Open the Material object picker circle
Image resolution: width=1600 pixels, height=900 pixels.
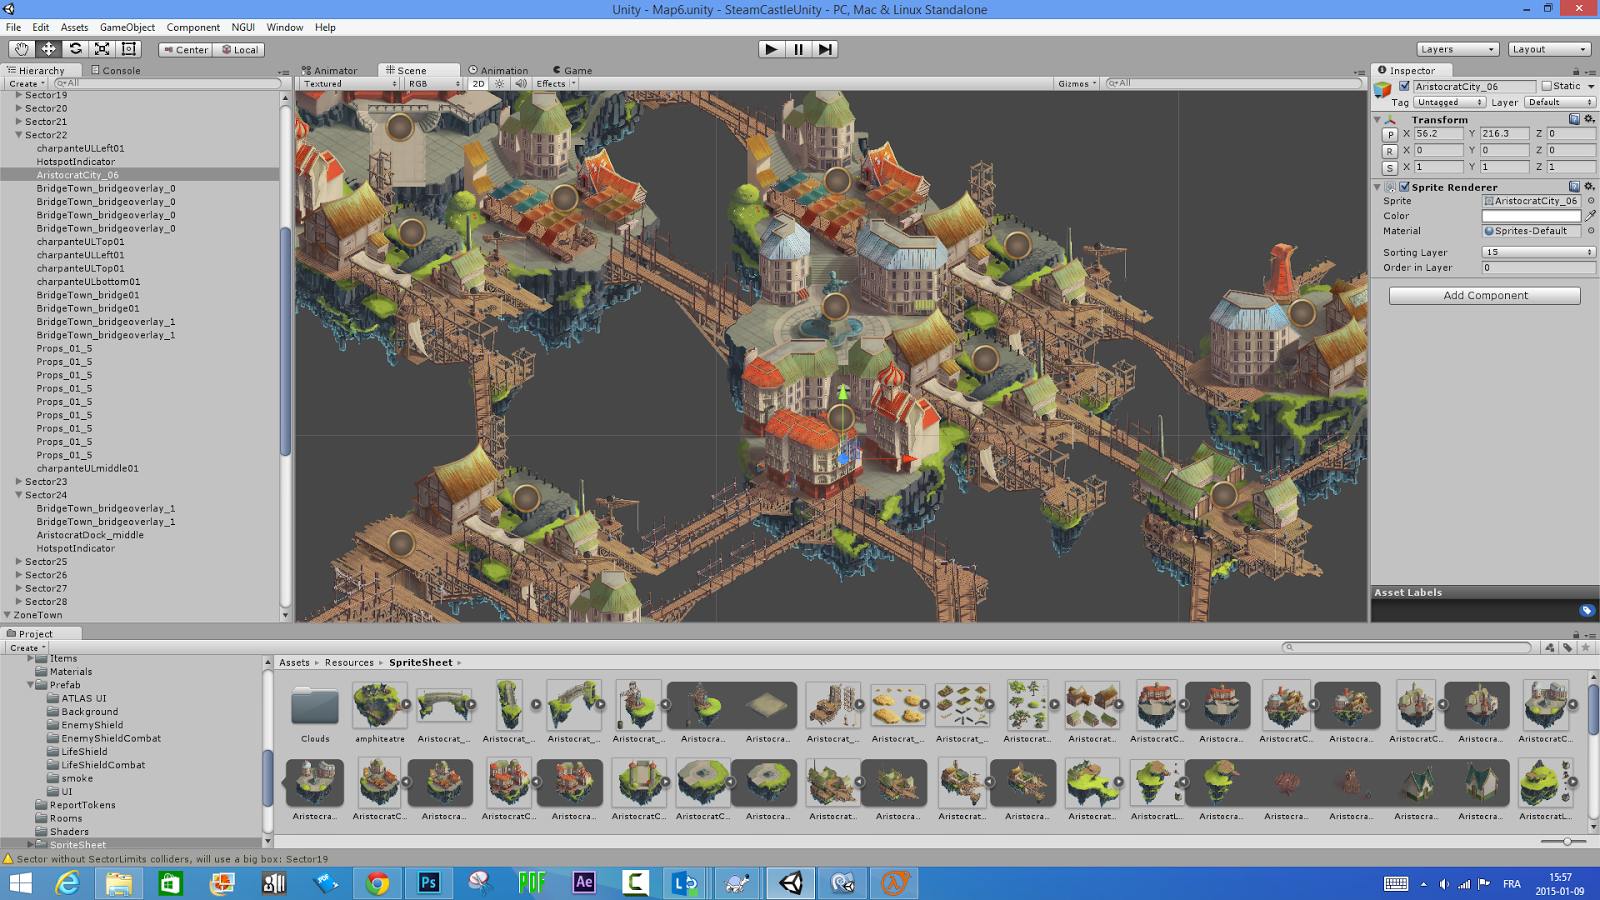[x=1591, y=231]
